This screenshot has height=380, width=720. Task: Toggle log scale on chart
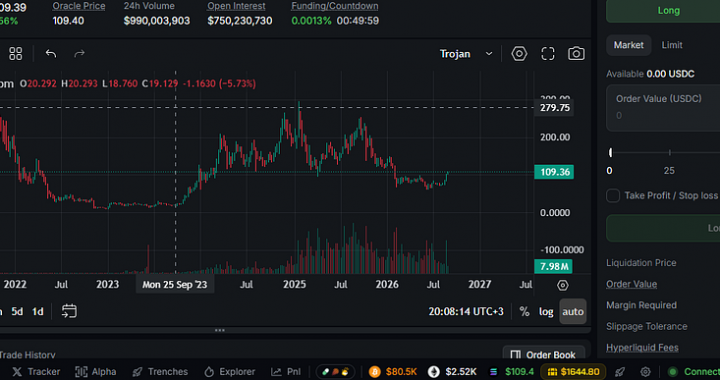[x=546, y=312]
